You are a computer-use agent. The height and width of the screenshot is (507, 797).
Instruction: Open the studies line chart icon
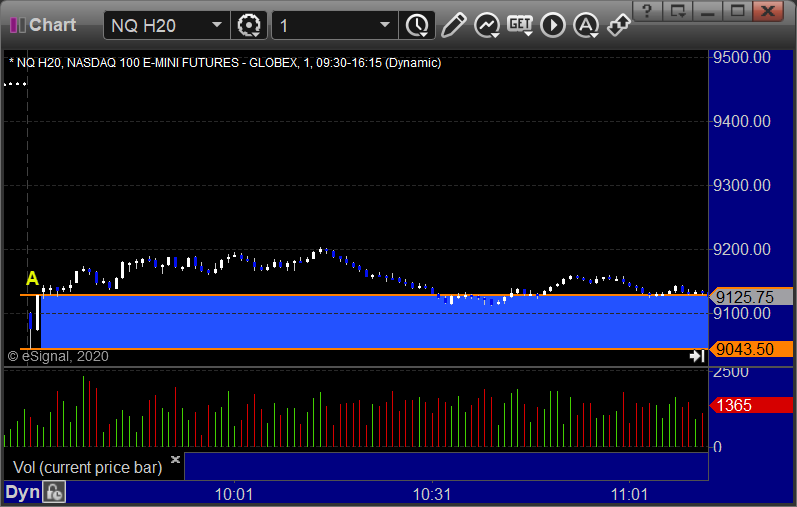point(487,25)
